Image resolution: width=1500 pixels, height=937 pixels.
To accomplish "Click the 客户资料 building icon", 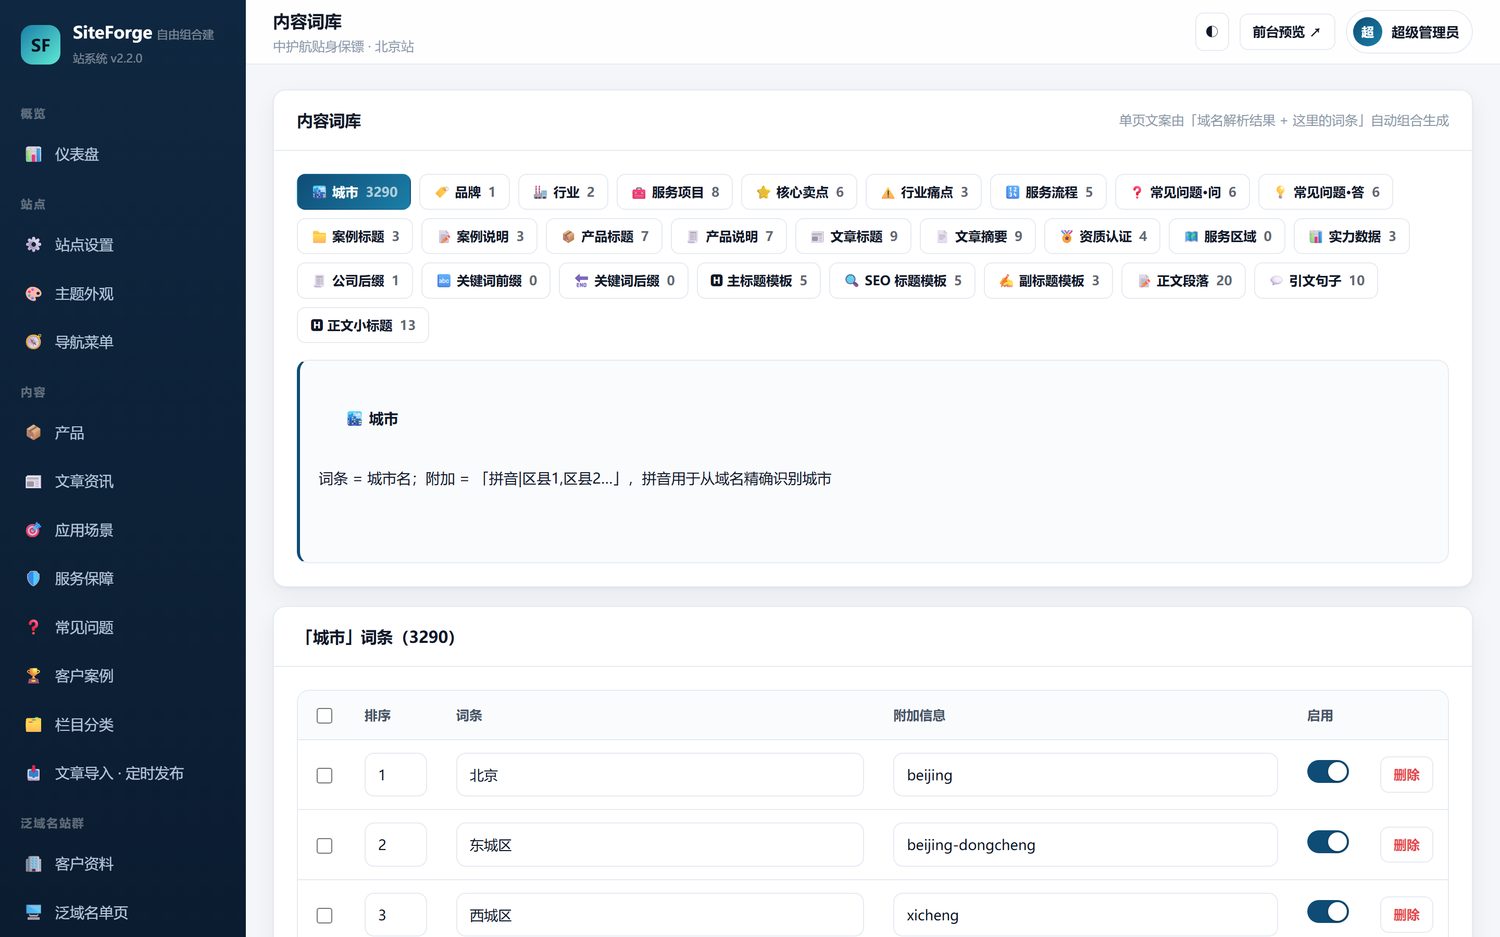I will [x=33, y=864].
